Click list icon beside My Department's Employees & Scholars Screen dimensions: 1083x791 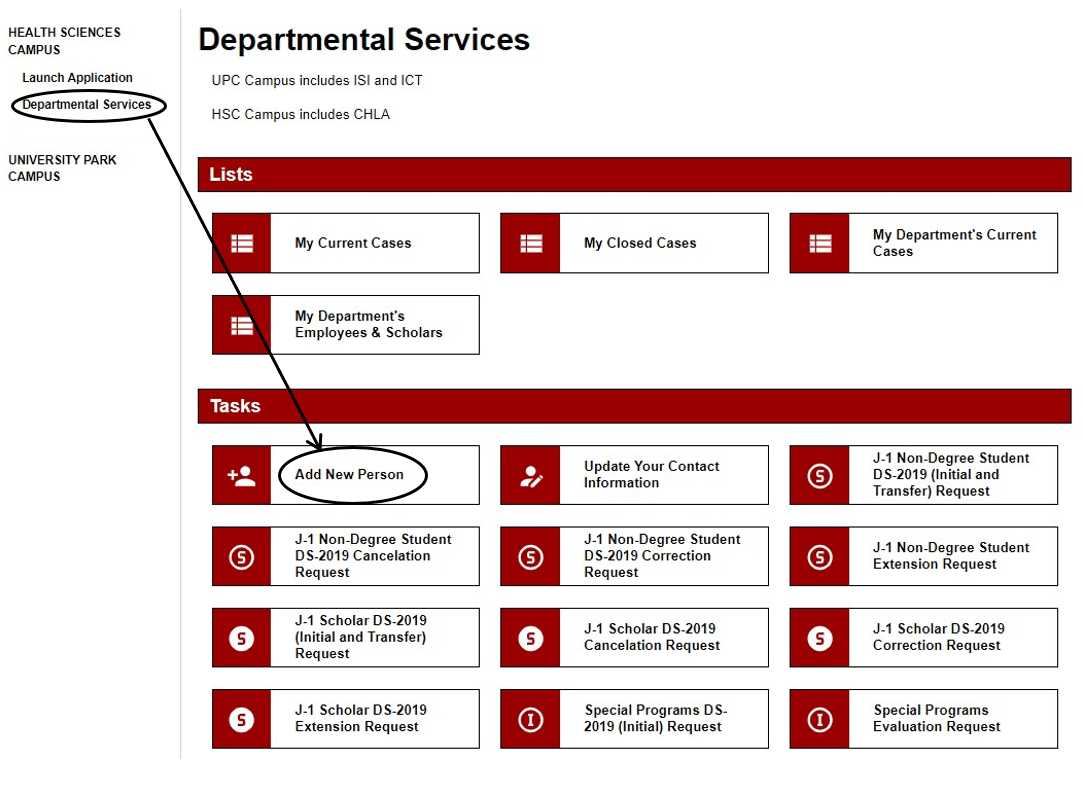(x=242, y=325)
